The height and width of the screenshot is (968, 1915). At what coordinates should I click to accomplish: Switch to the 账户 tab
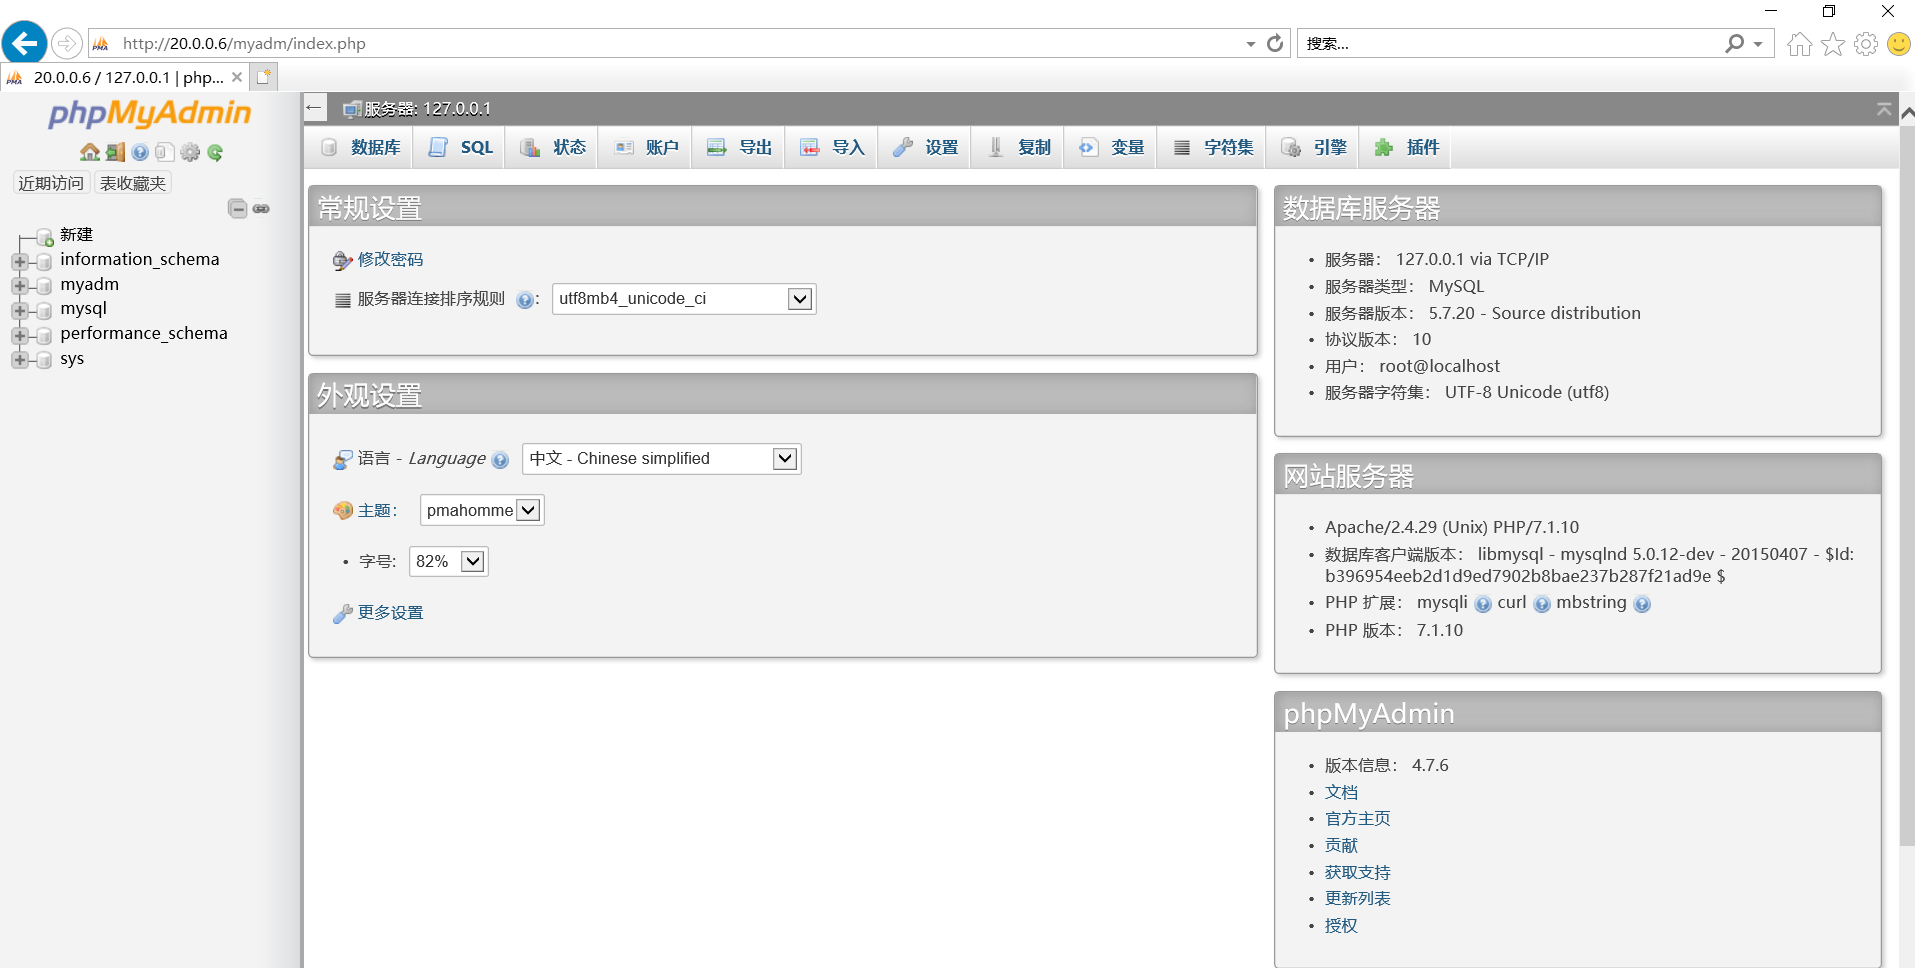pyautogui.click(x=647, y=147)
